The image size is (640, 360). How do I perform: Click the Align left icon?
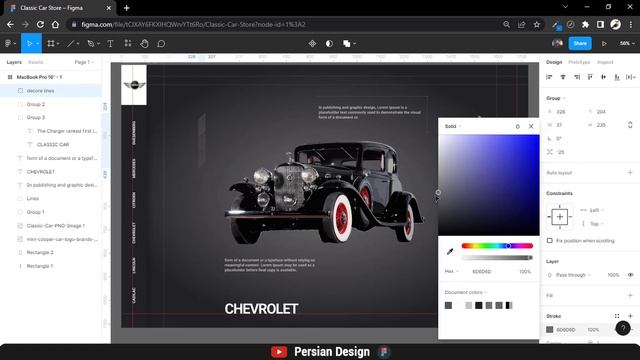coord(549,77)
